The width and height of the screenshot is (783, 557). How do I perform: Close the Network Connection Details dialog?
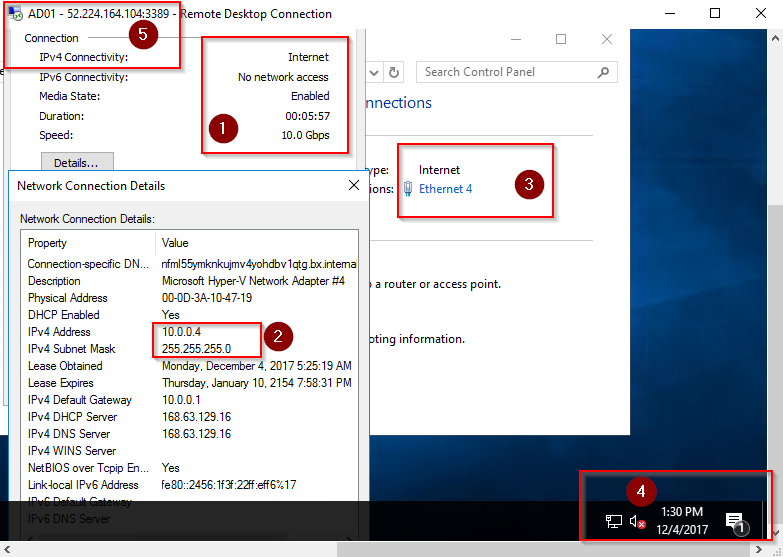354,185
